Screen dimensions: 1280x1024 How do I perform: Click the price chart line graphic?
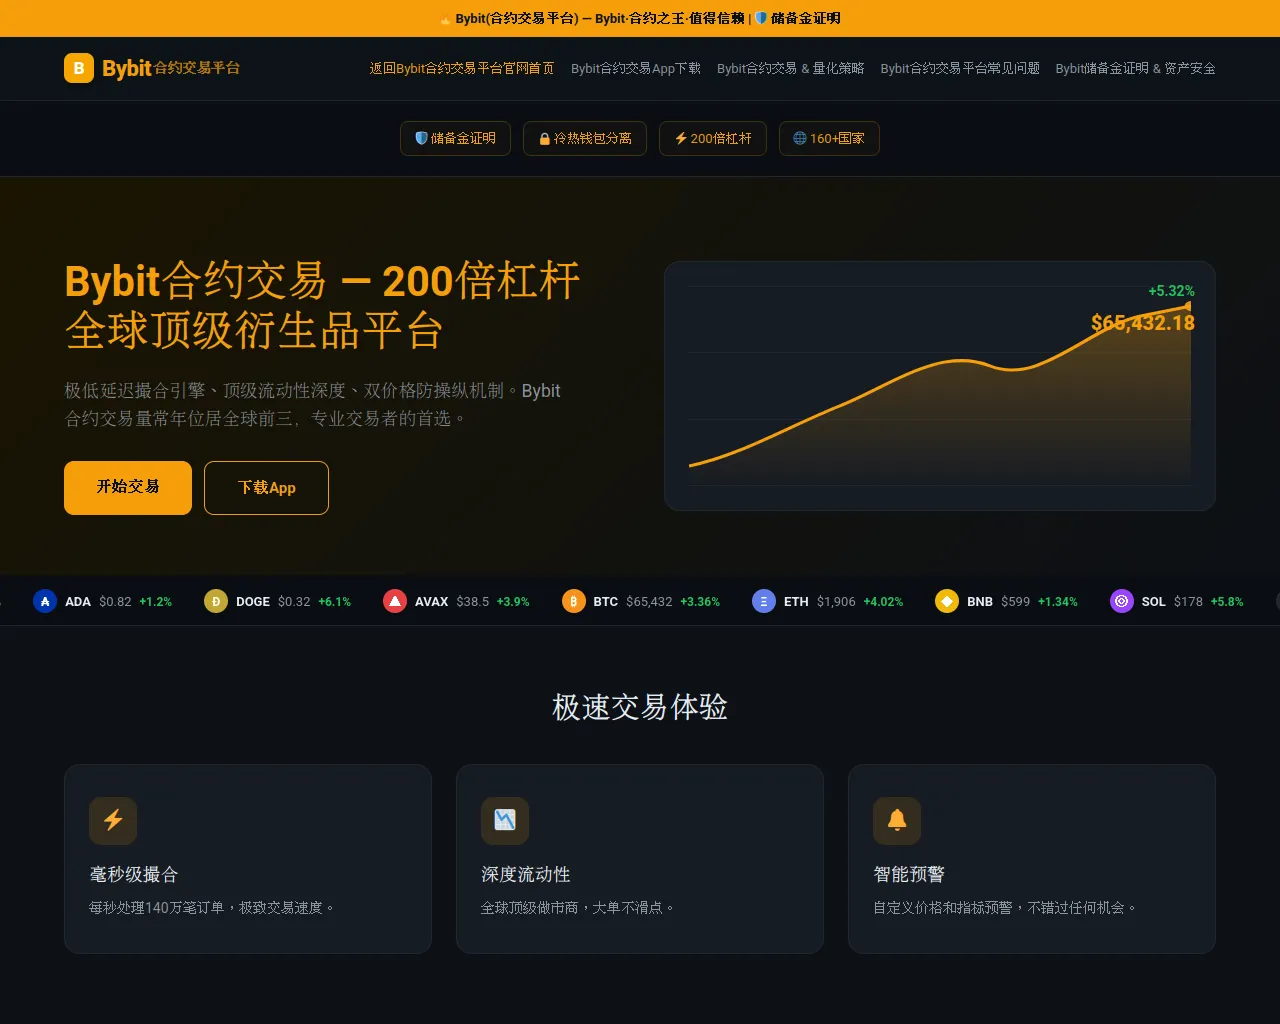click(940, 385)
